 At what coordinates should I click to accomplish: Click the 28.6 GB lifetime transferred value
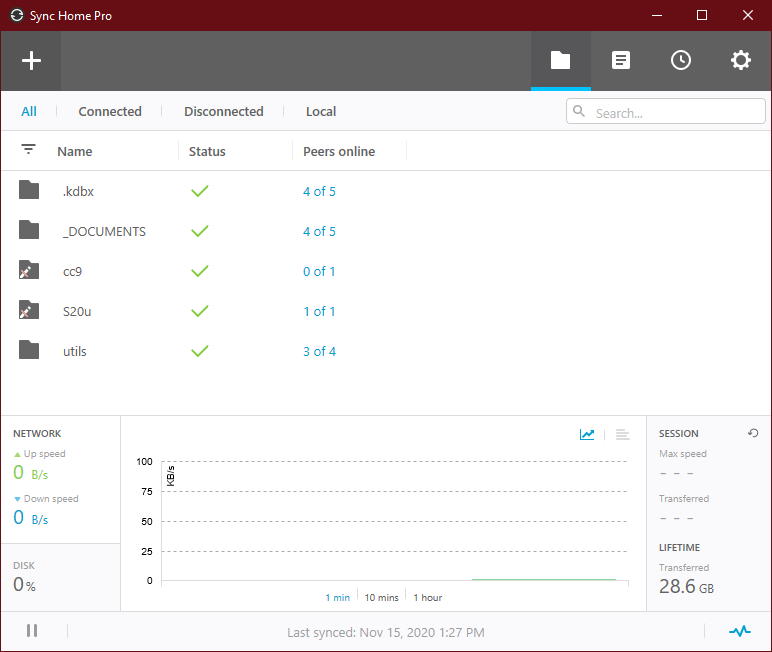click(x=686, y=587)
